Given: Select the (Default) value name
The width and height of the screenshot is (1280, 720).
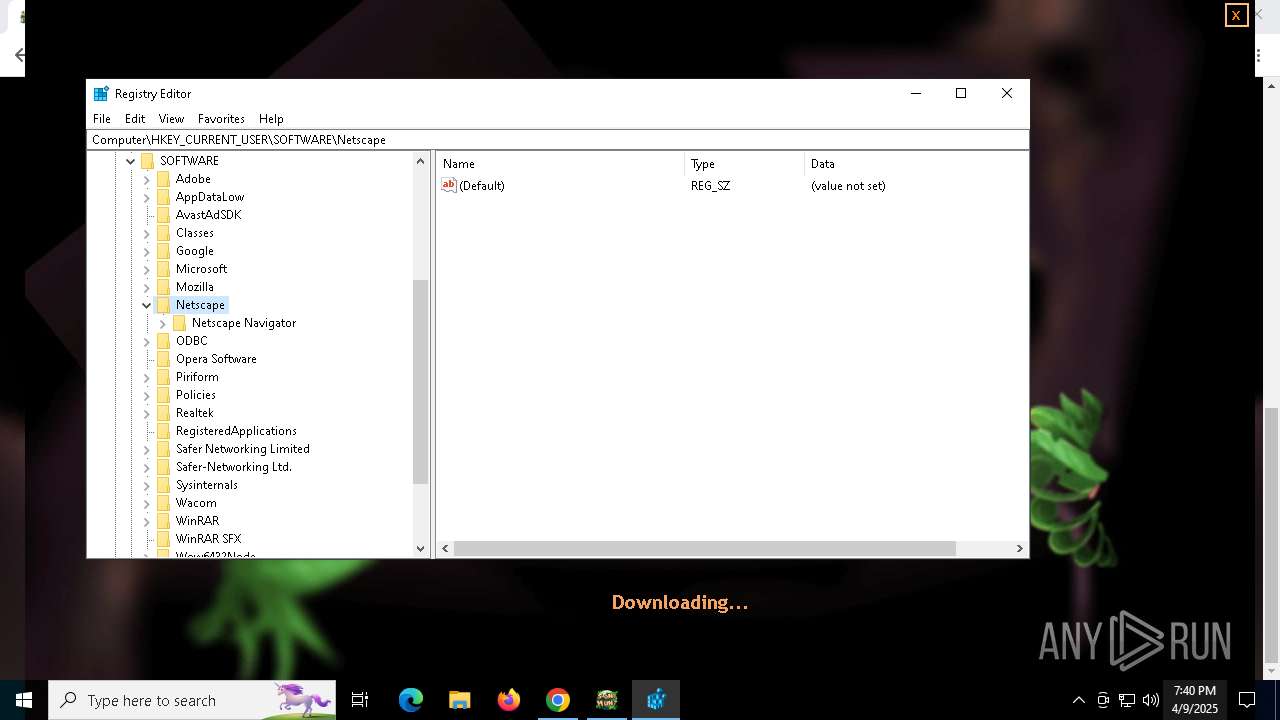Looking at the screenshot, I should pyautogui.click(x=482, y=186).
